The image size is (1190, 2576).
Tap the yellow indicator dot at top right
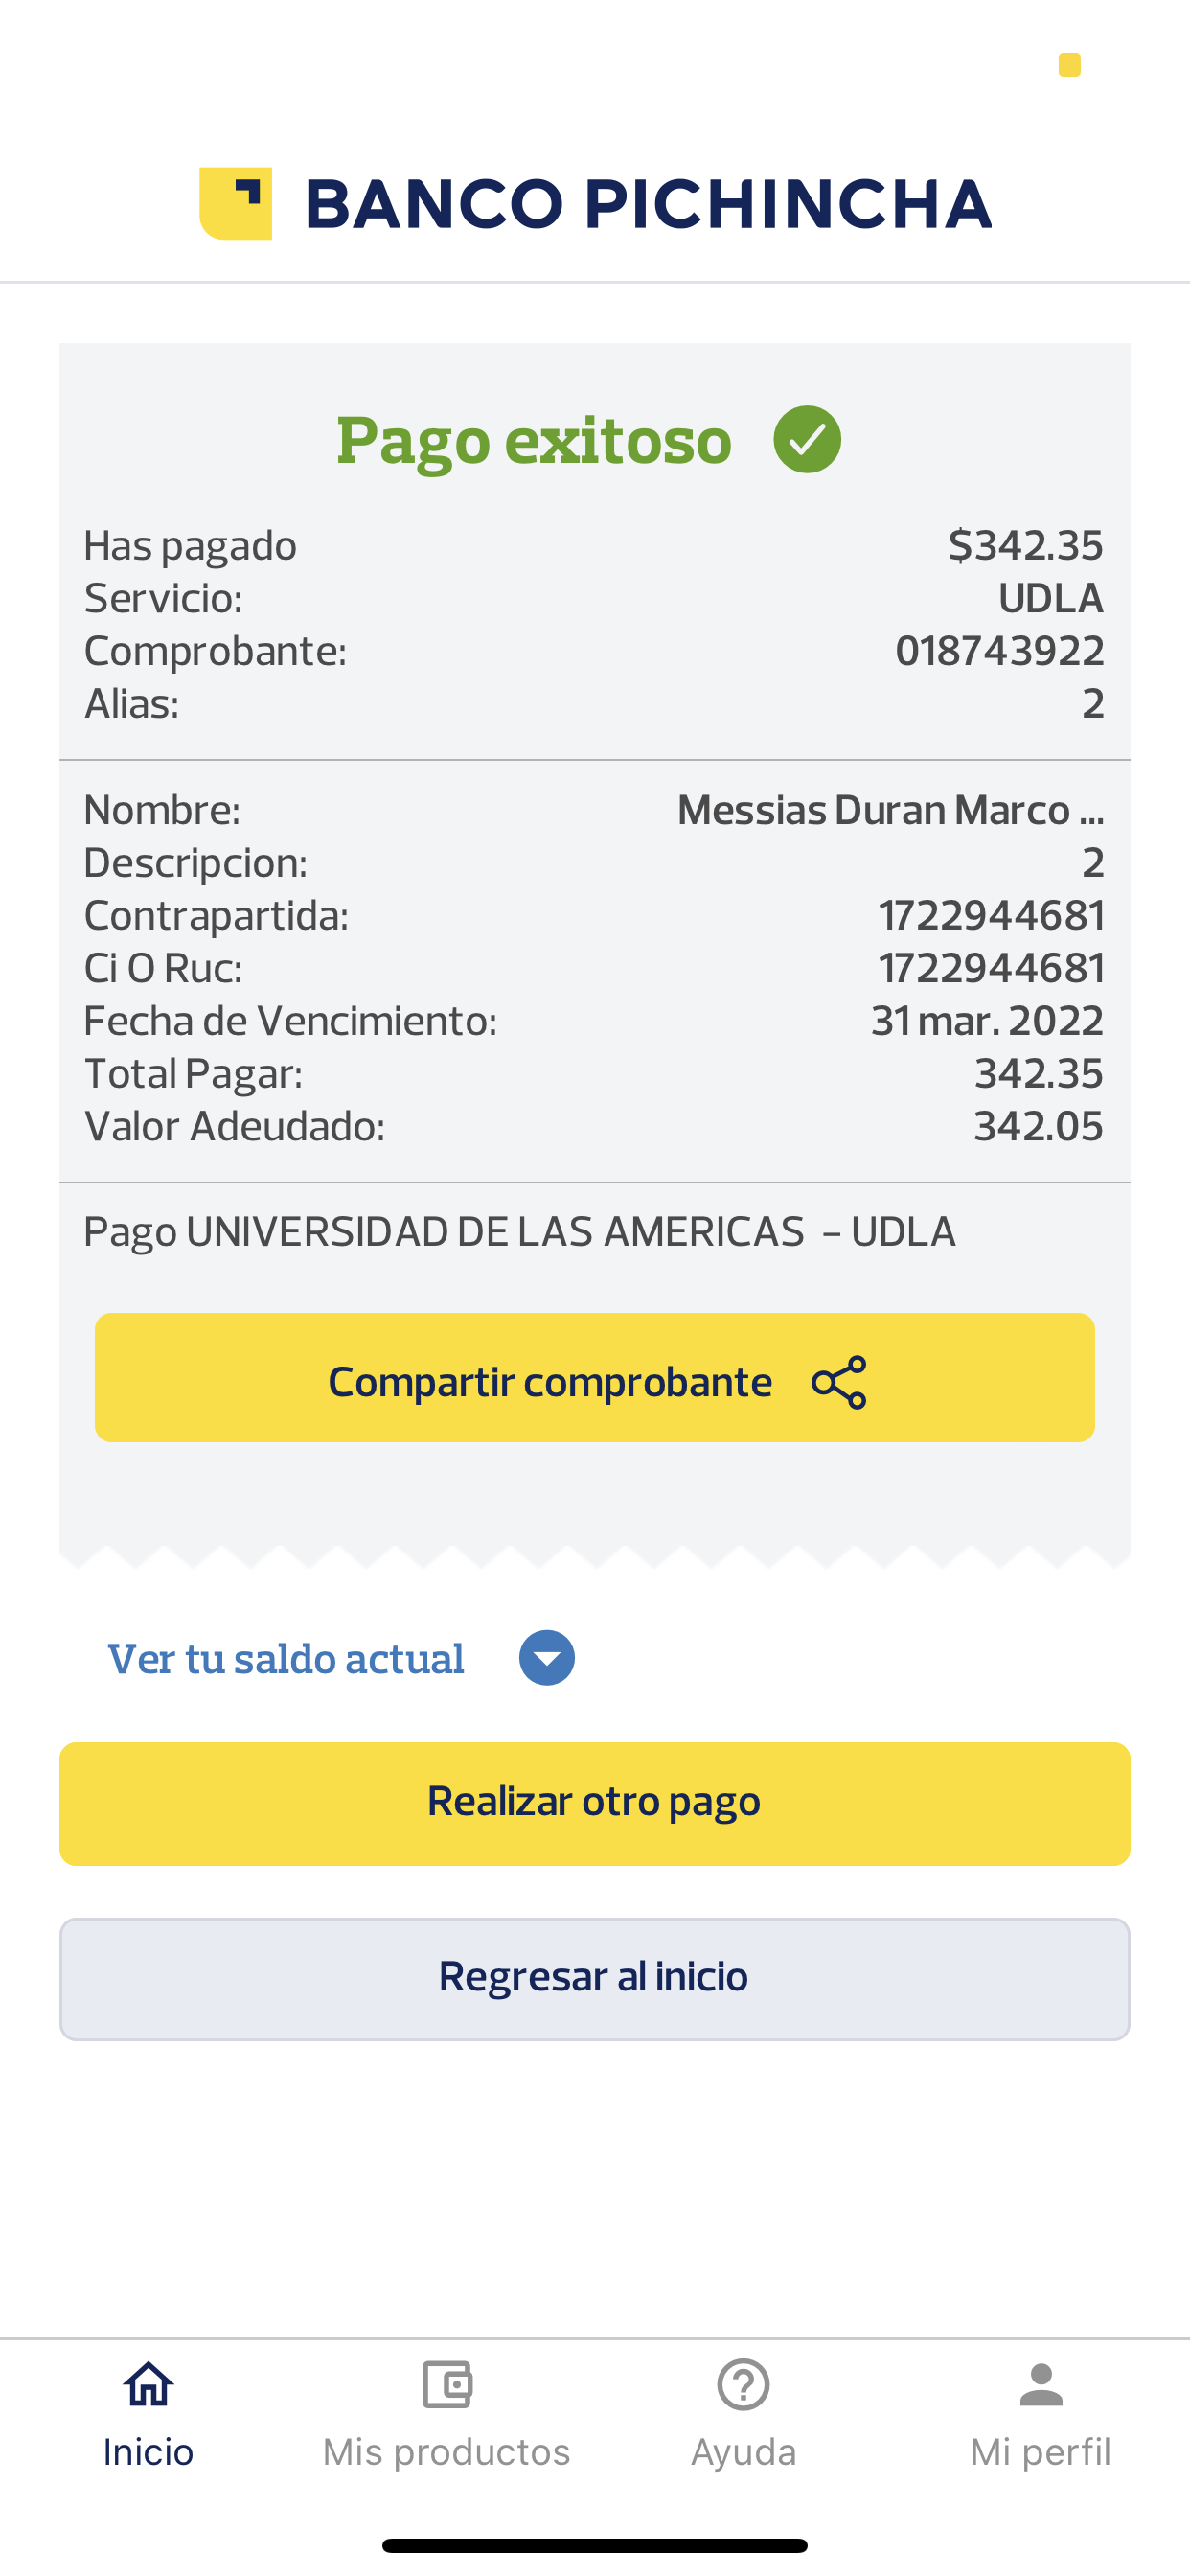point(1069,65)
